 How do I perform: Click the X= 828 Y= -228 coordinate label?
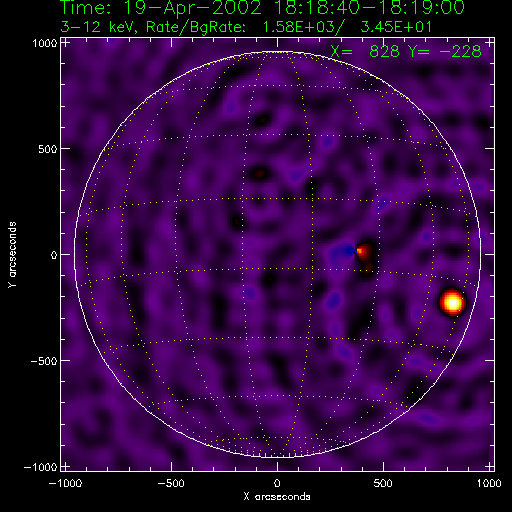[x=406, y=51]
